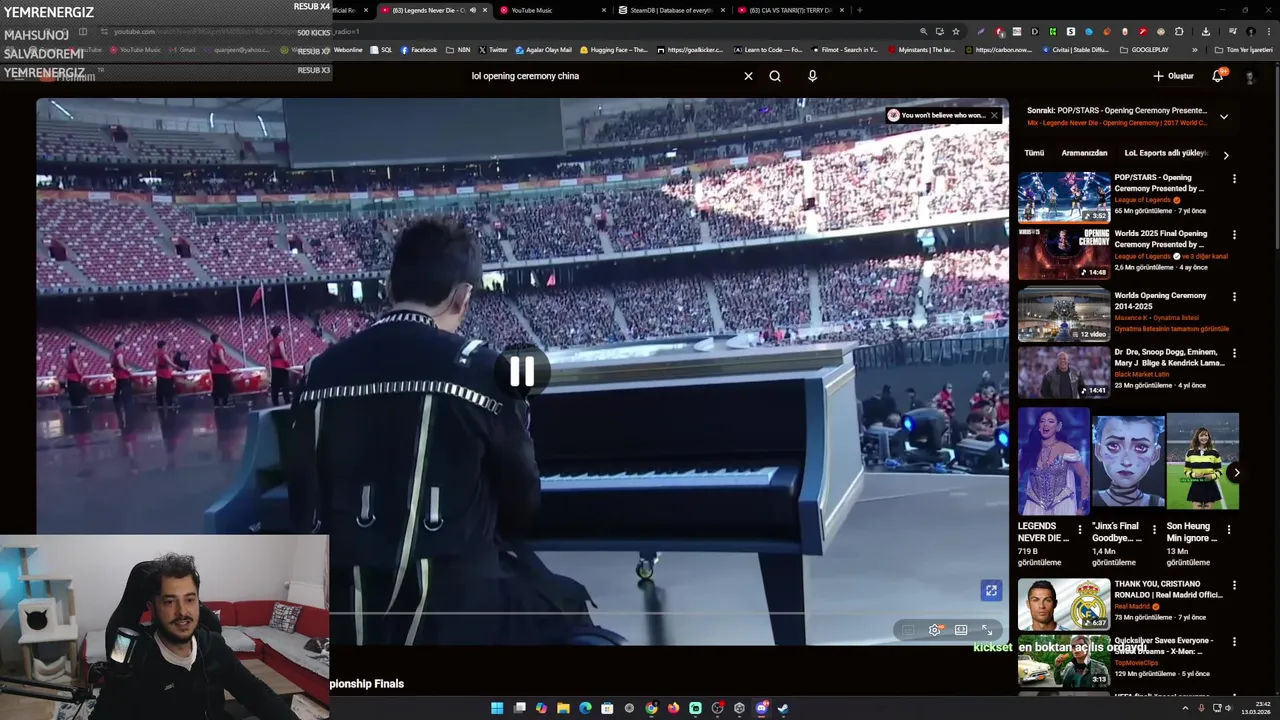1280x720 pixels.
Task: Open the Black Market Latin channel link
Action: pyautogui.click(x=1141, y=374)
